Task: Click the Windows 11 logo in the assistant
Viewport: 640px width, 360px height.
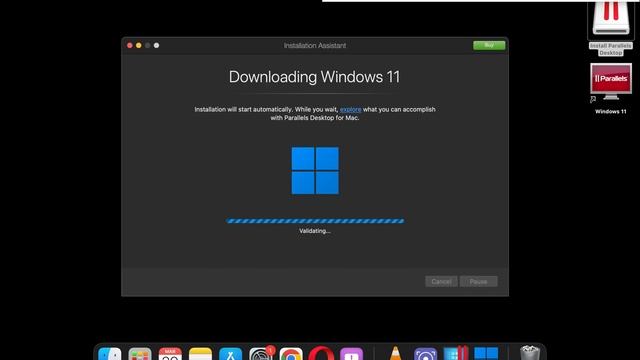Action: [x=315, y=171]
